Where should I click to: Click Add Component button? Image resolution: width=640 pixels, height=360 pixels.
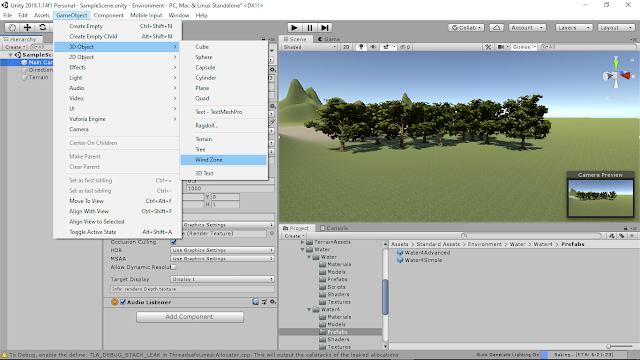pos(190,317)
